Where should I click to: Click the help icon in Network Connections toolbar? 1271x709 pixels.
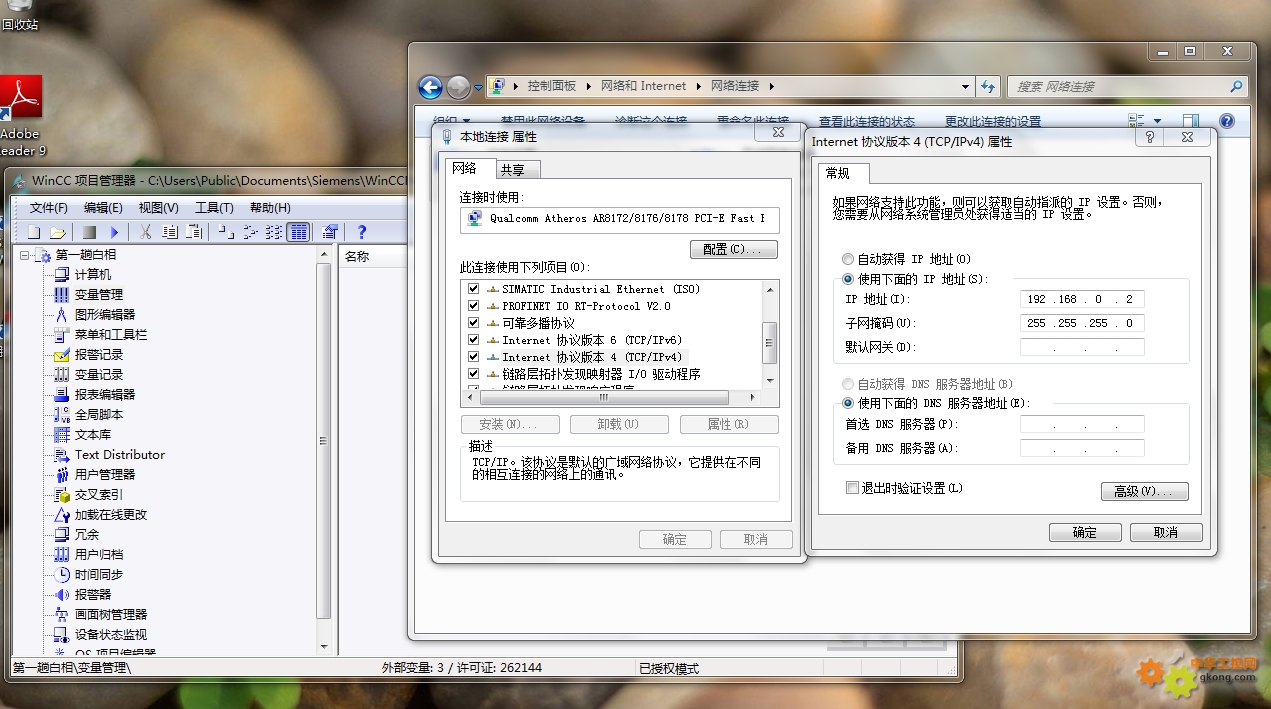(1226, 121)
